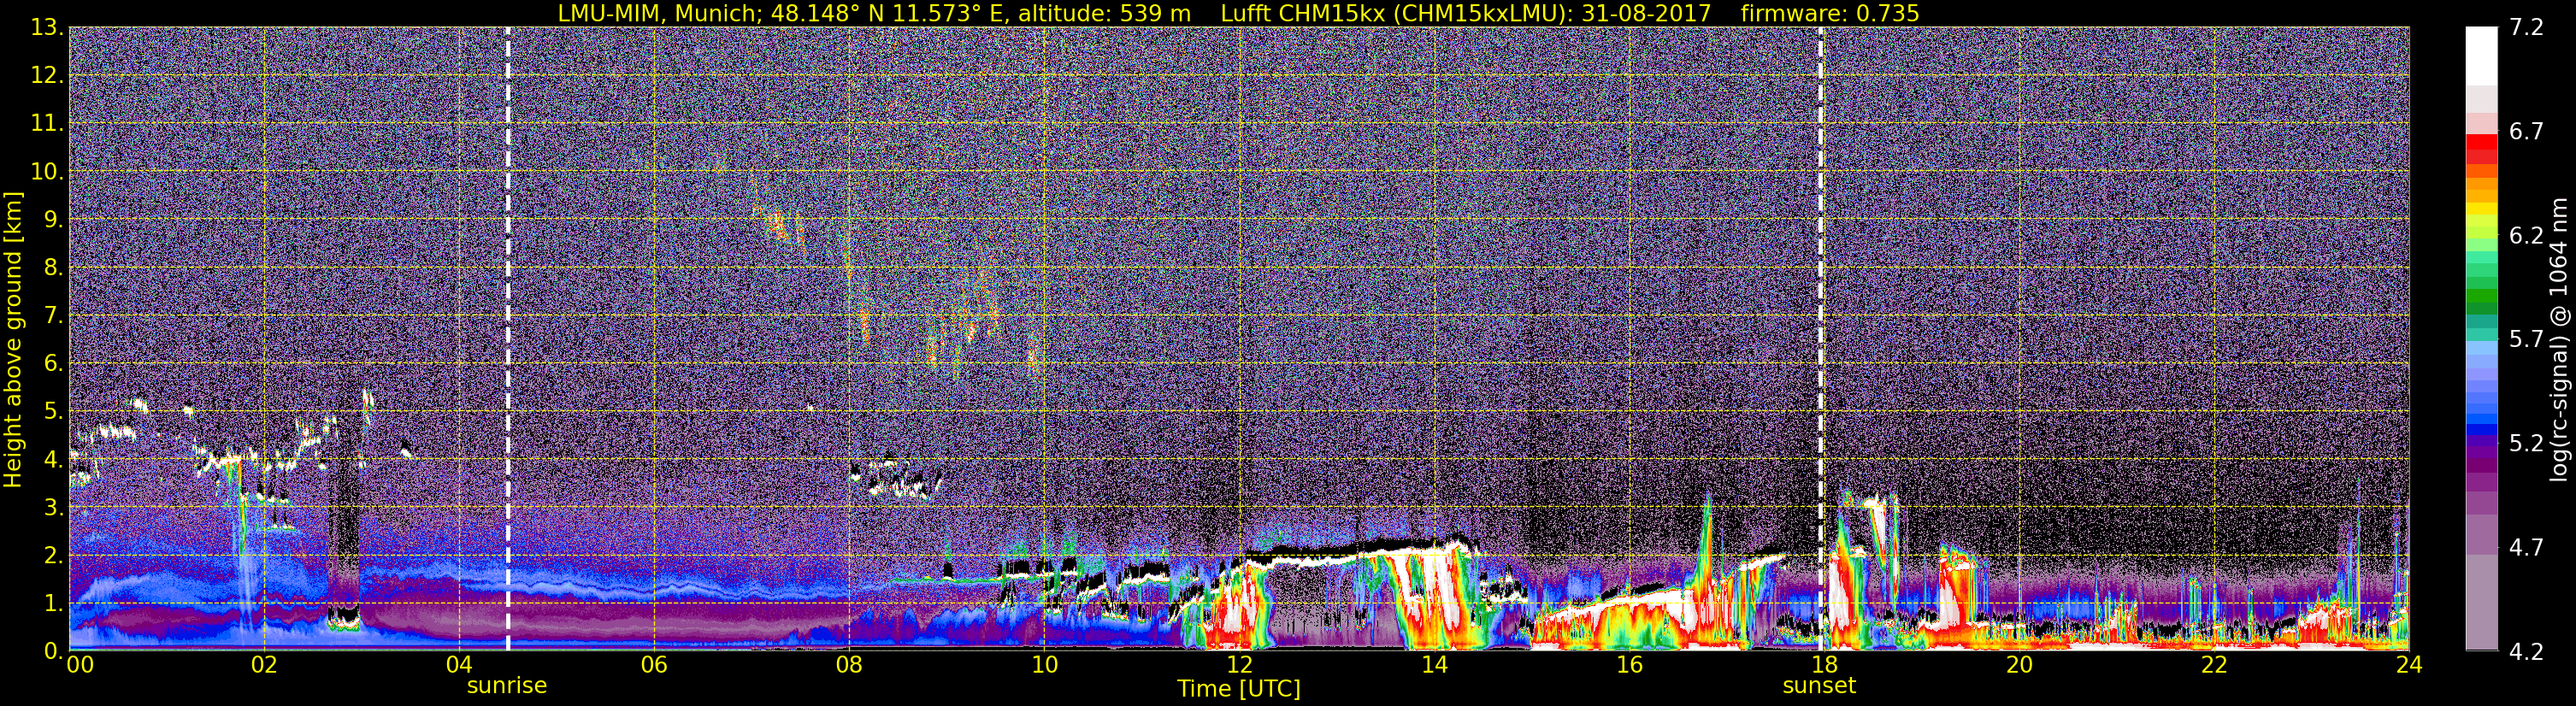Click the time axis tick label 22

pyautogui.click(x=2214, y=666)
